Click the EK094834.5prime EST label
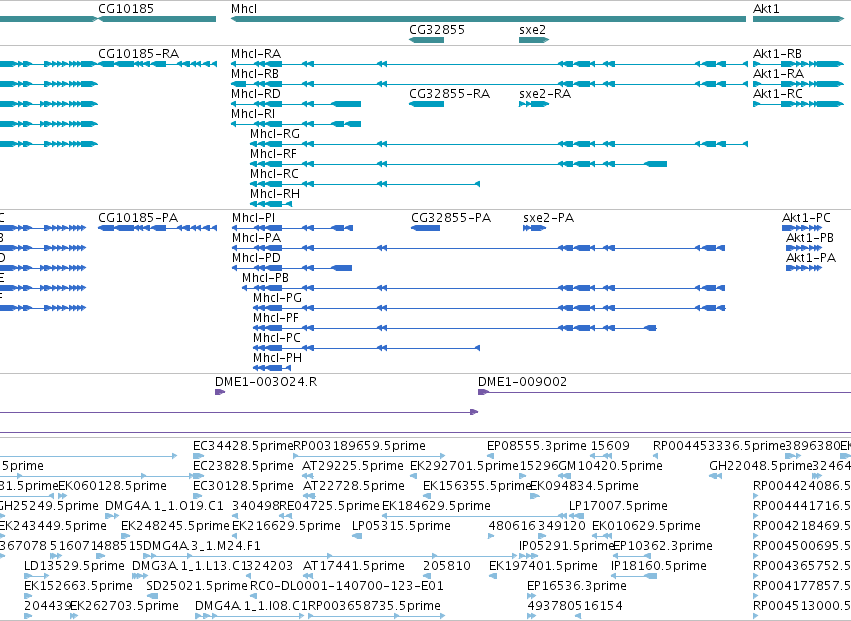 pyautogui.click(x=584, y=486)
